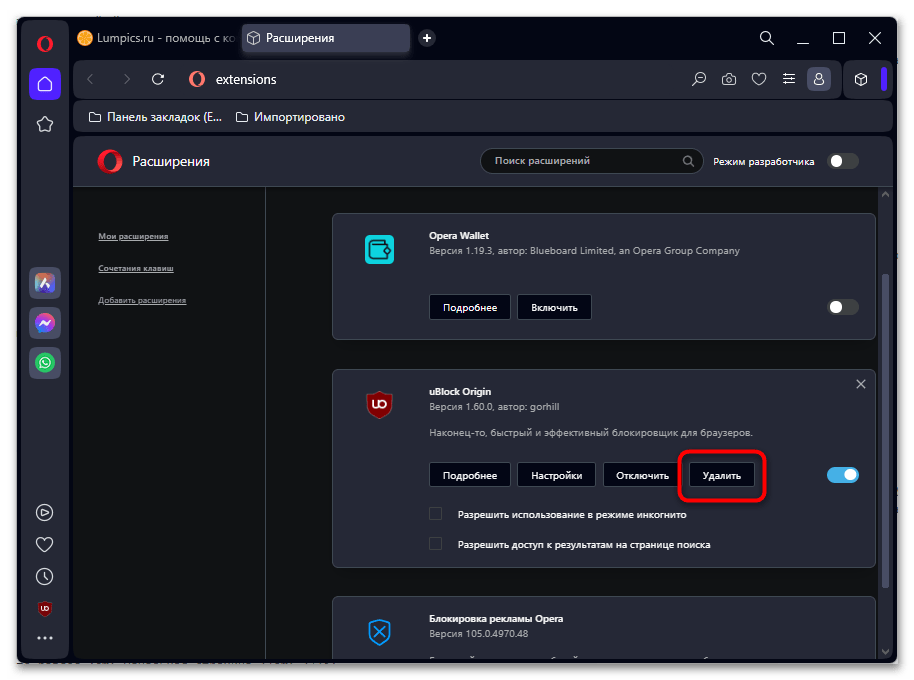Open the Импортировано bookmarks folder
Viewport: 914px width, 680px height.
point(290,117)
